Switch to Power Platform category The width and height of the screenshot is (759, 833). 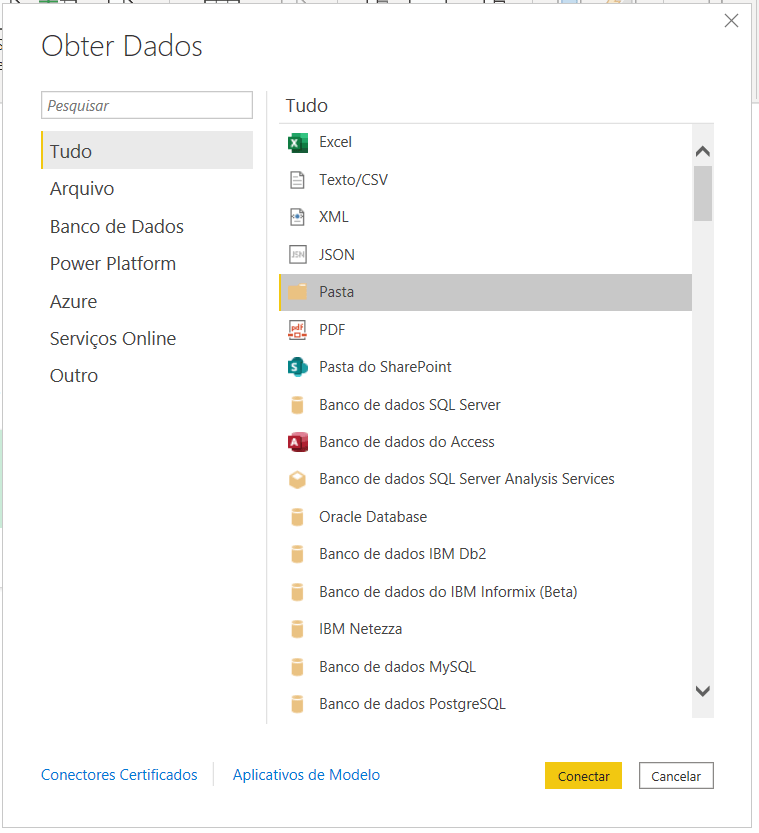coord(147,264)
